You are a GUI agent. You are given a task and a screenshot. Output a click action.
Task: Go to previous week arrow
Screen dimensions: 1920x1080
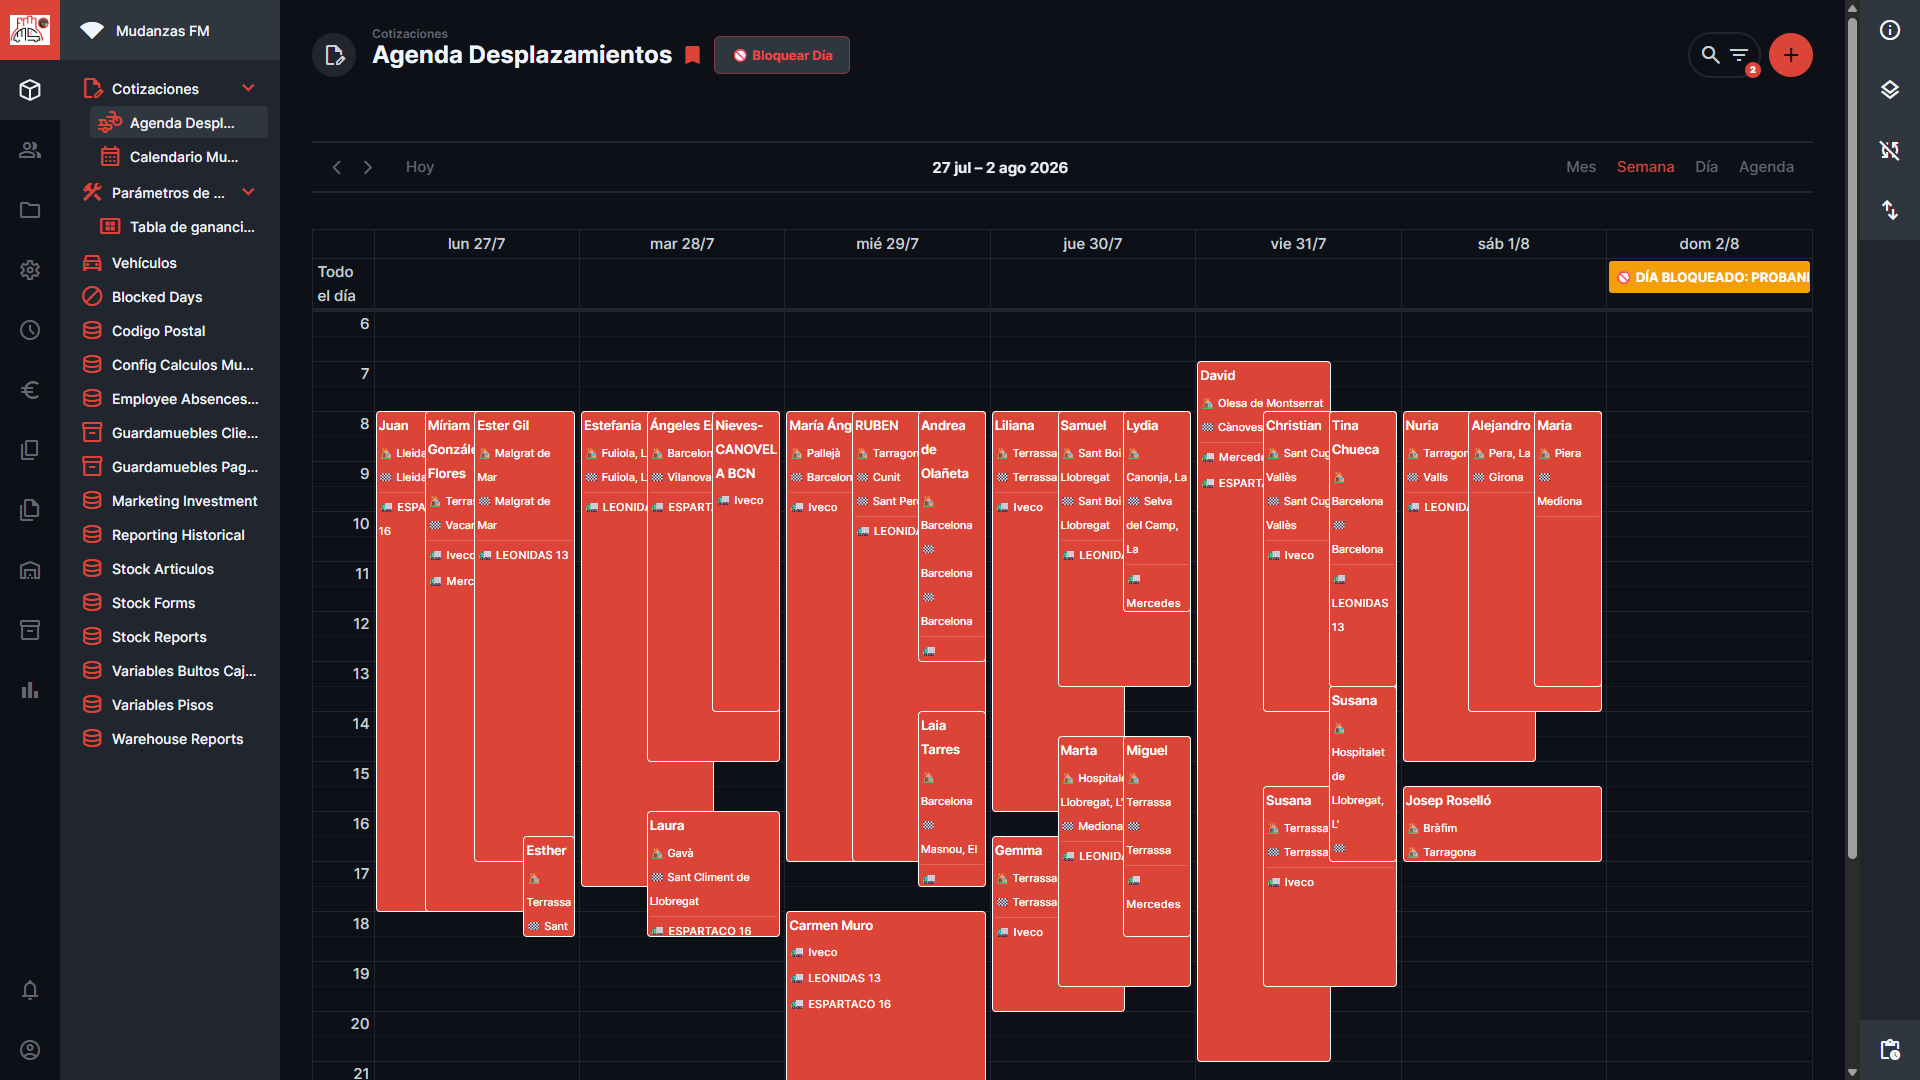[337, 167]
